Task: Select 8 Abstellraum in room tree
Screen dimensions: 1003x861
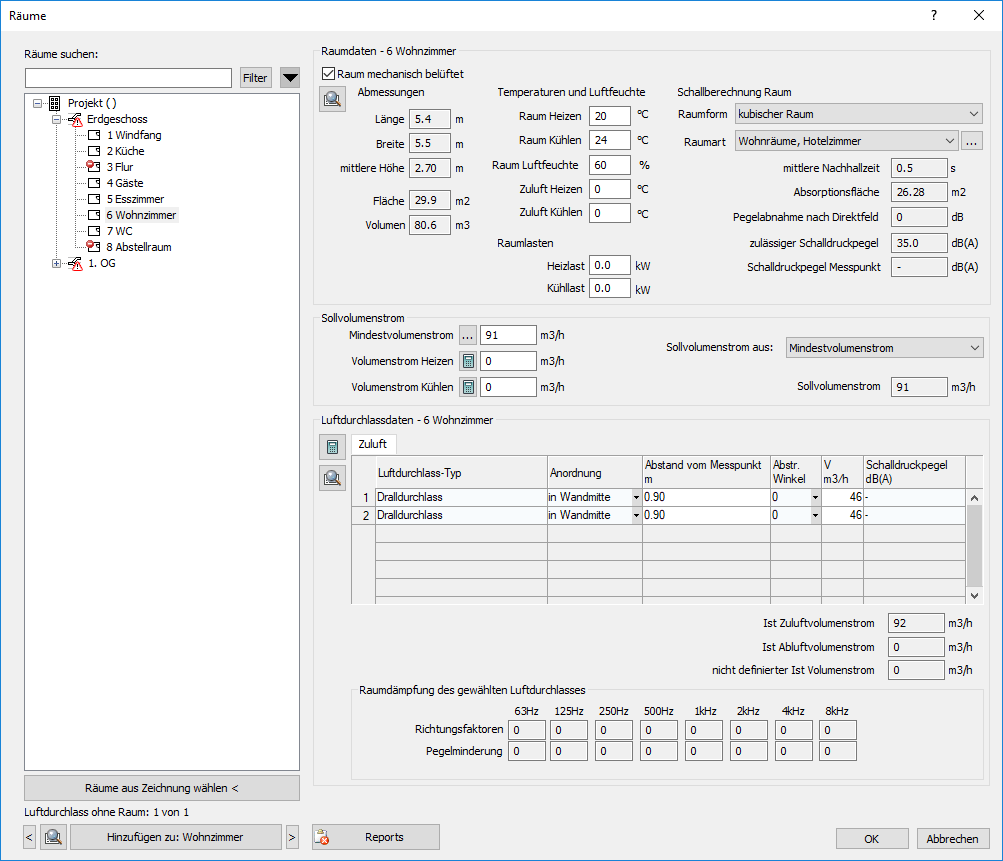Action: 139,247
